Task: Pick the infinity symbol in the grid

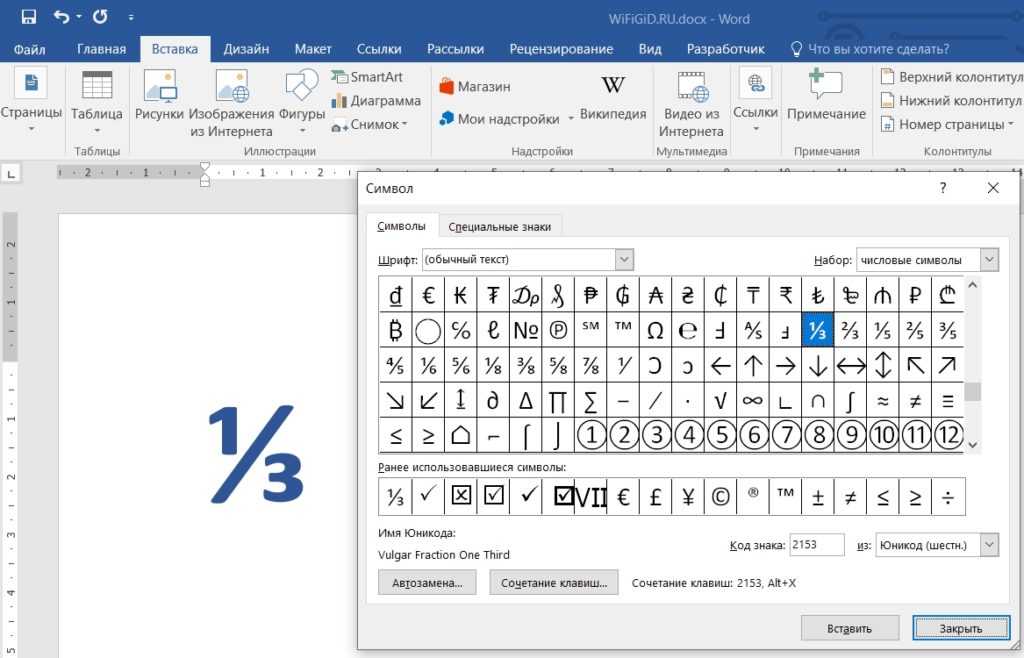Action: tap(752, 400)
